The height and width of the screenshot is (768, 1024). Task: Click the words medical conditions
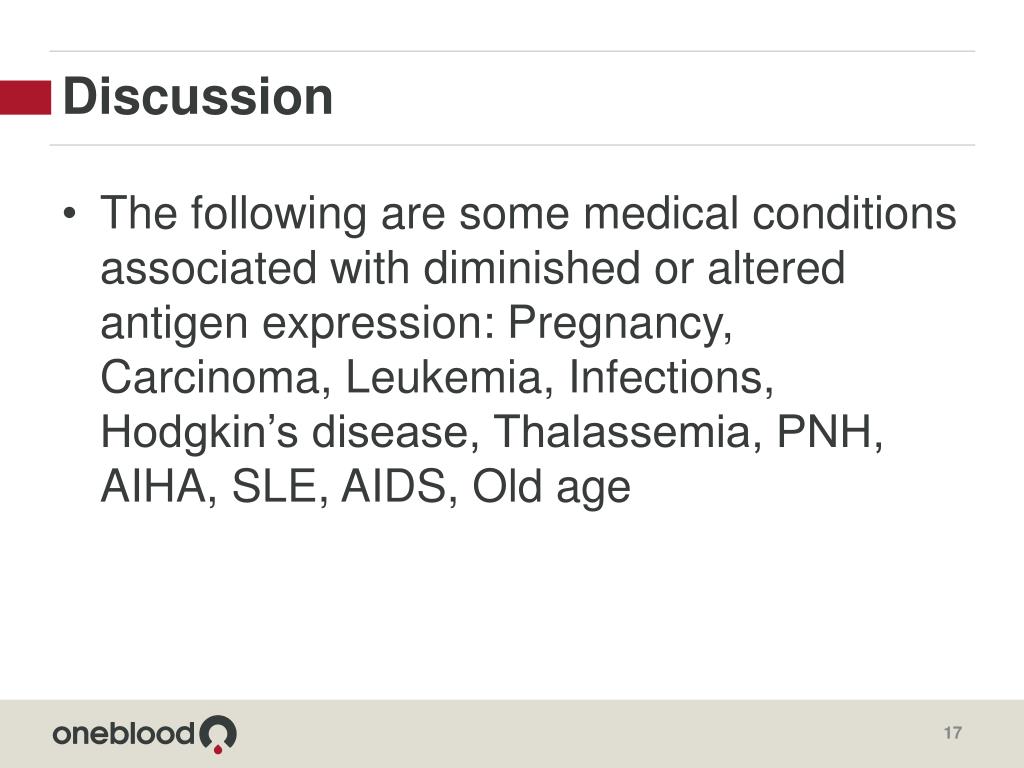tap(769, 214)
